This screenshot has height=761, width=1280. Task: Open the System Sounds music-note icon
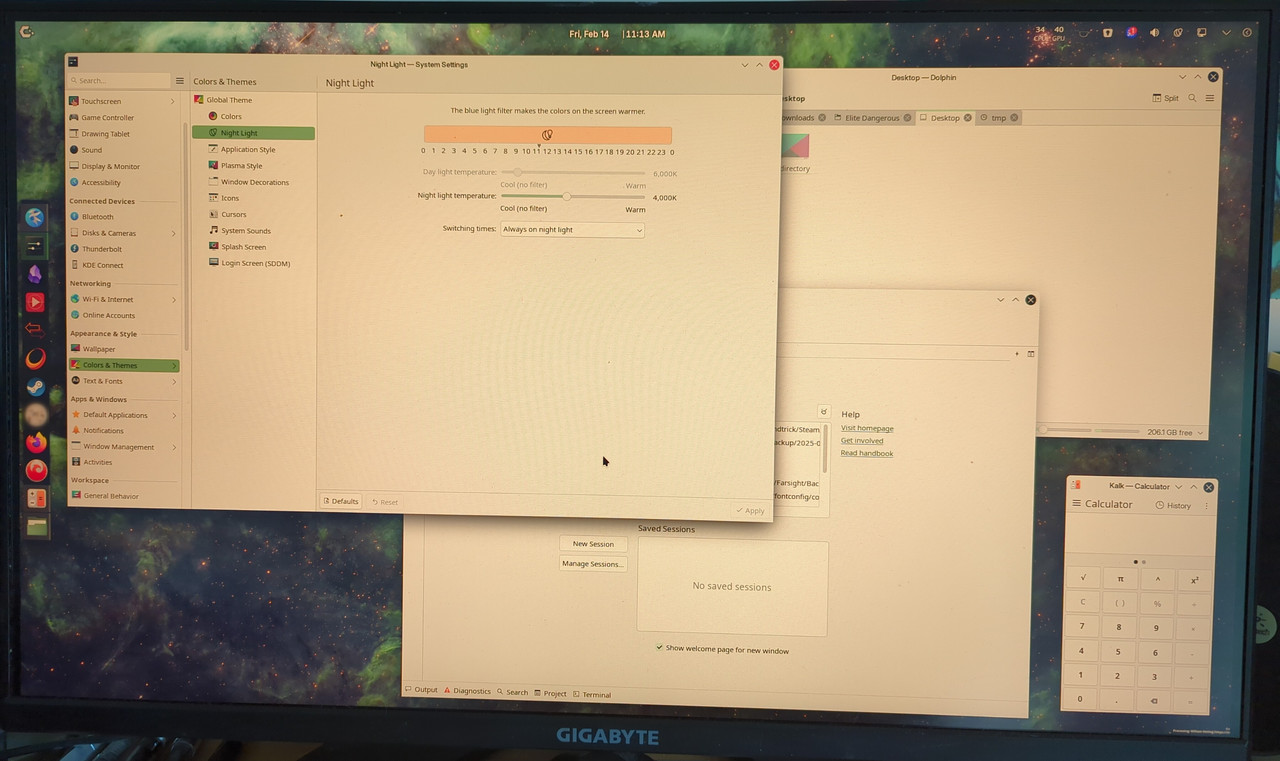pos(213,230)
